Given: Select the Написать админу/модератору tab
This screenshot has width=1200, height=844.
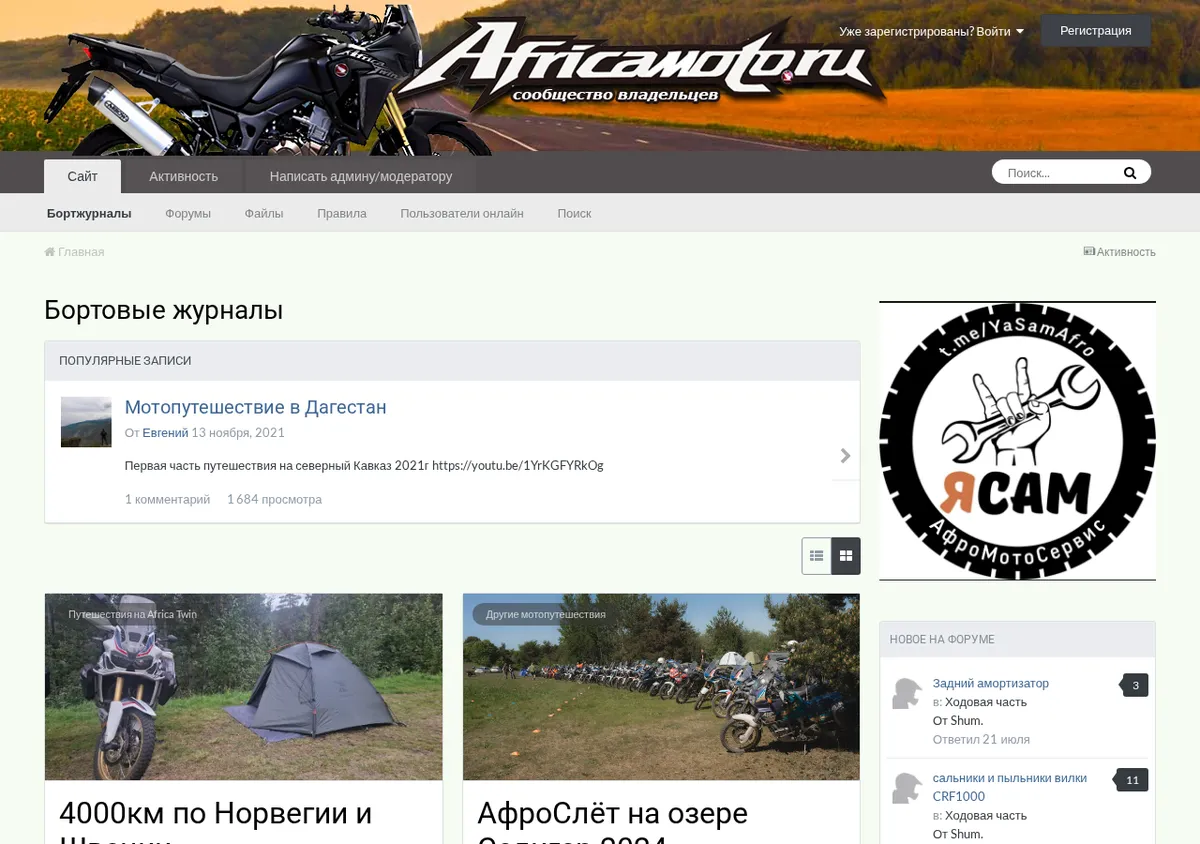Looking at the screenshot, I should click(361, 176).
